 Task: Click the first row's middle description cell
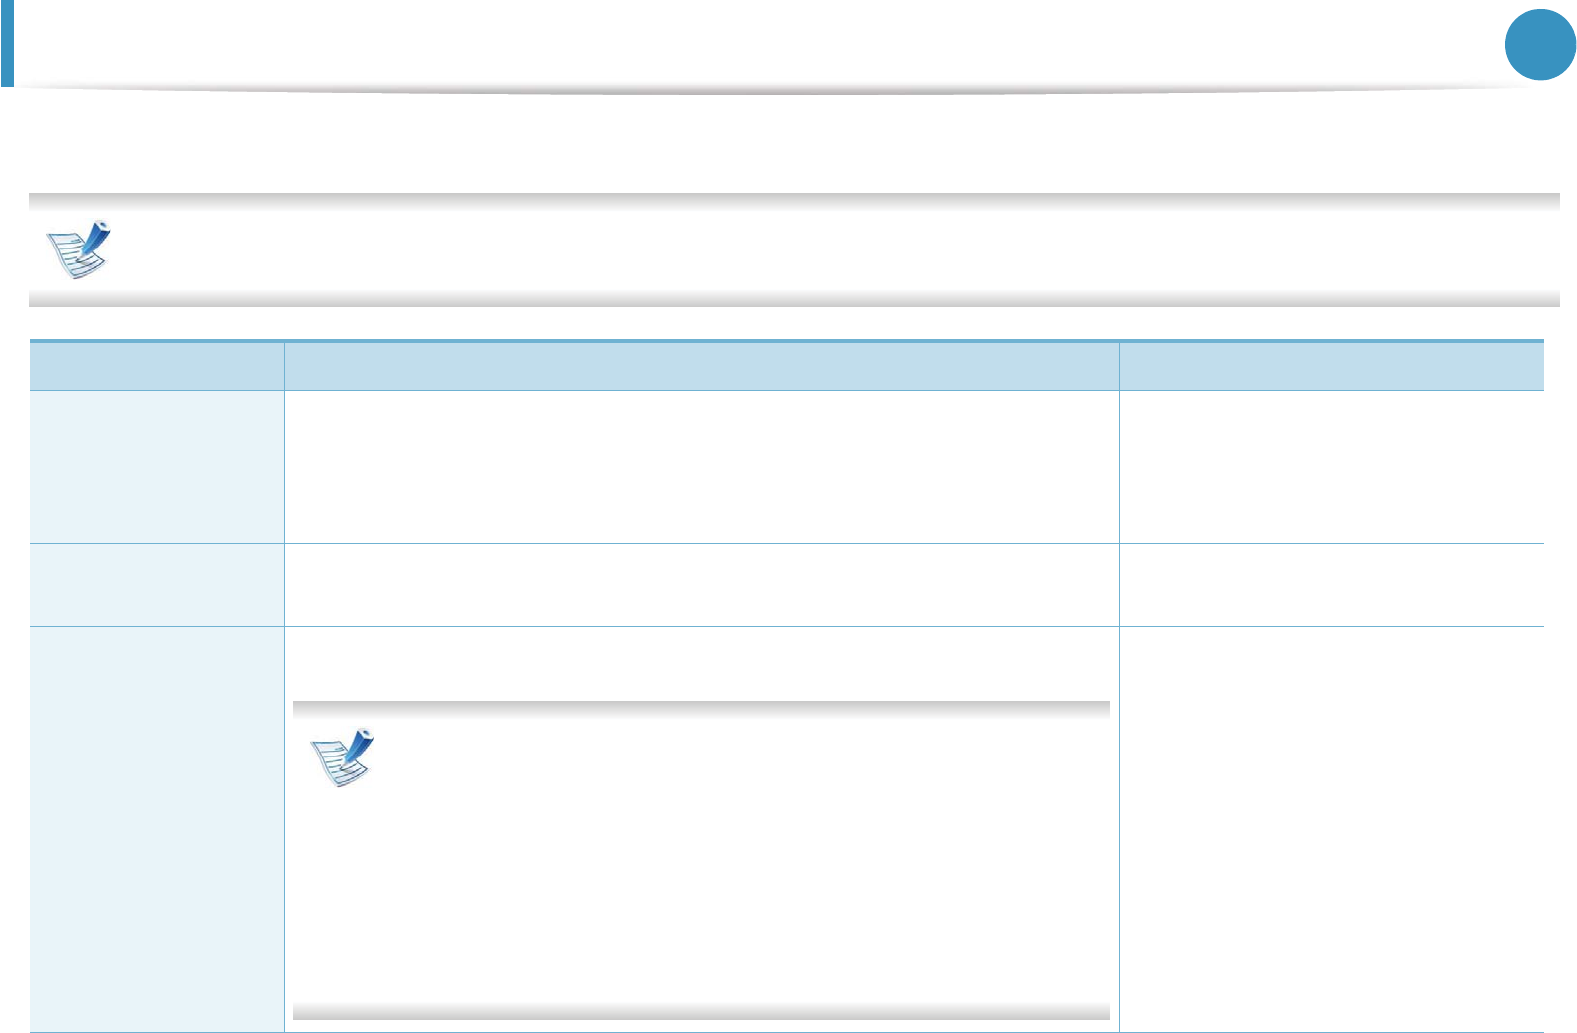tap(701, 467)
